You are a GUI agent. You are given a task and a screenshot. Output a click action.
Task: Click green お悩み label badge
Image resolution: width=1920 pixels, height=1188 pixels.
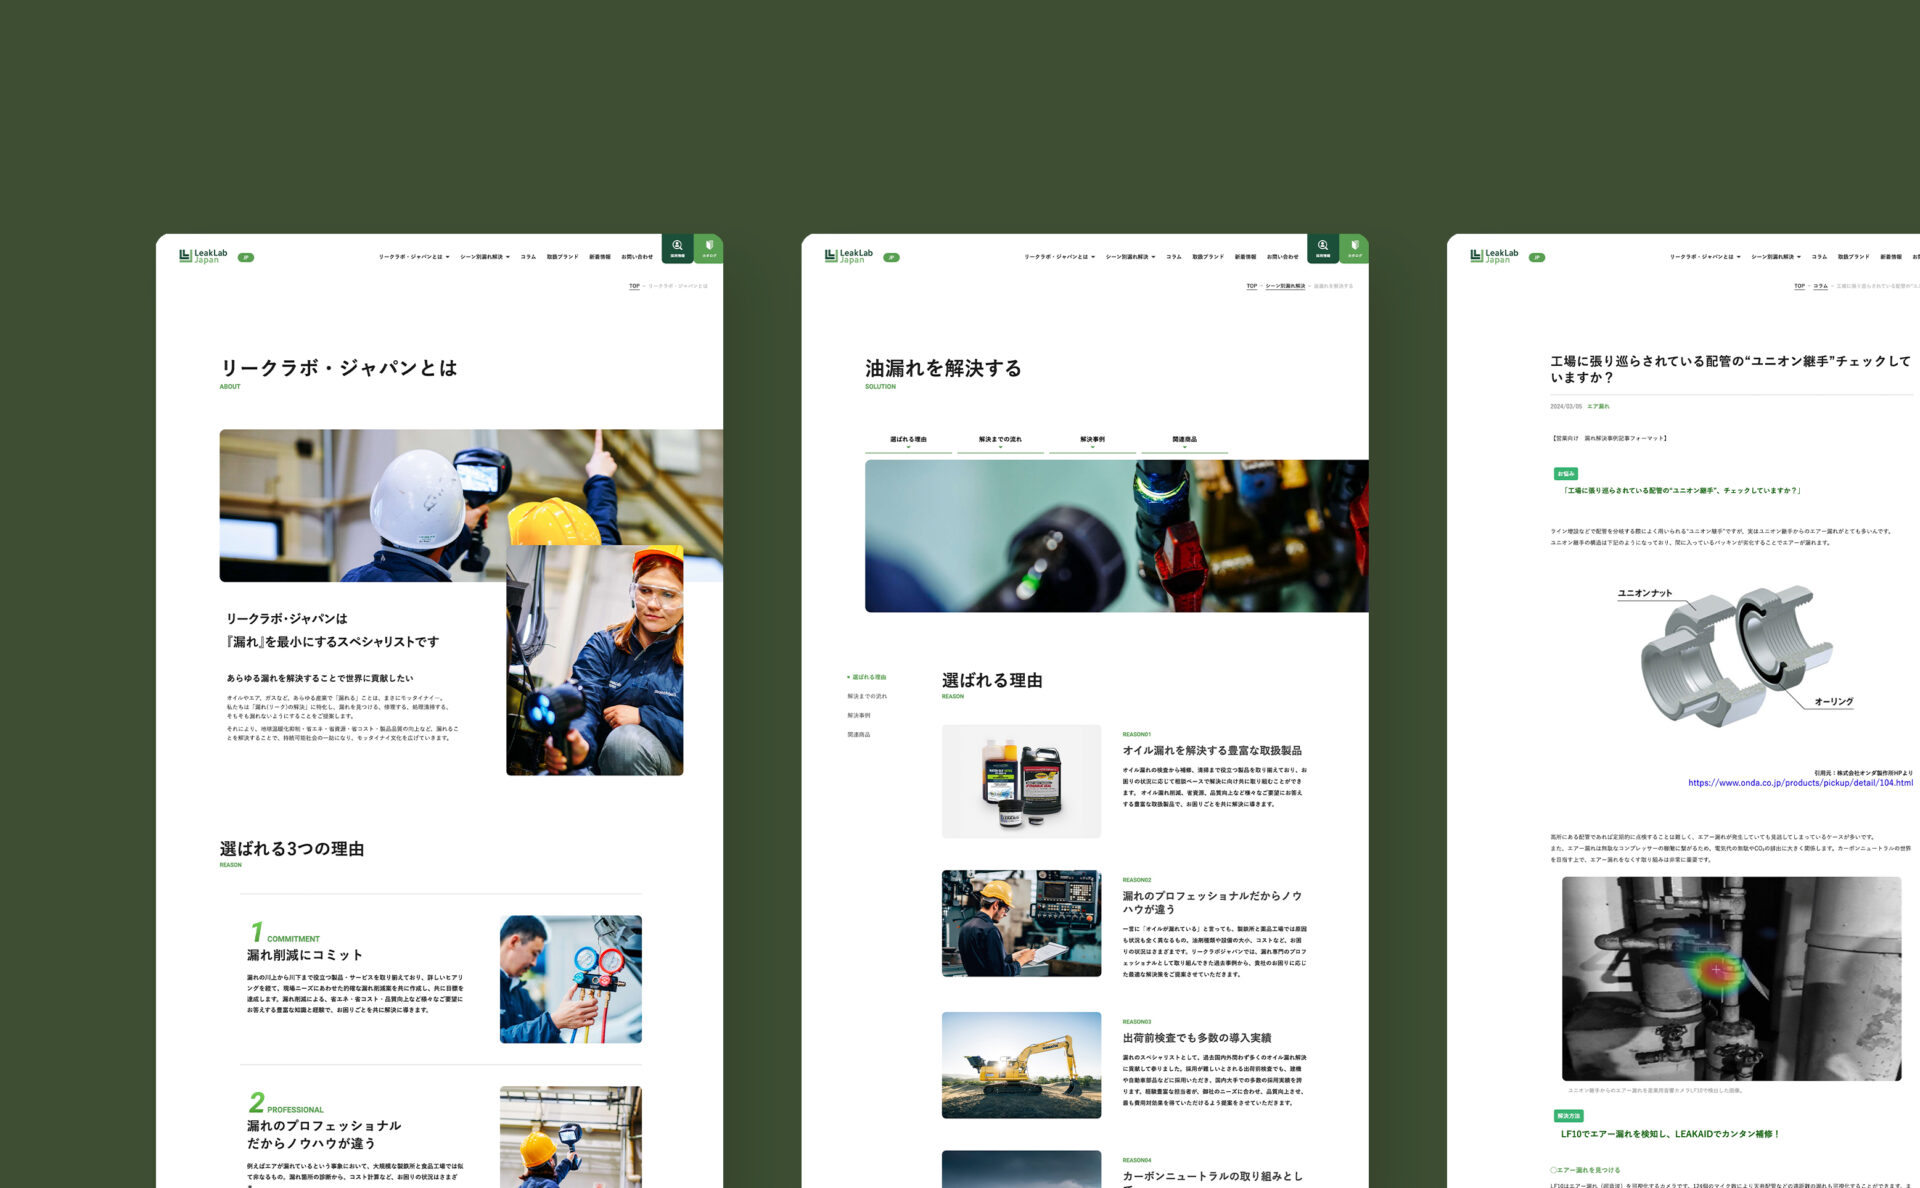[1565, 473]
